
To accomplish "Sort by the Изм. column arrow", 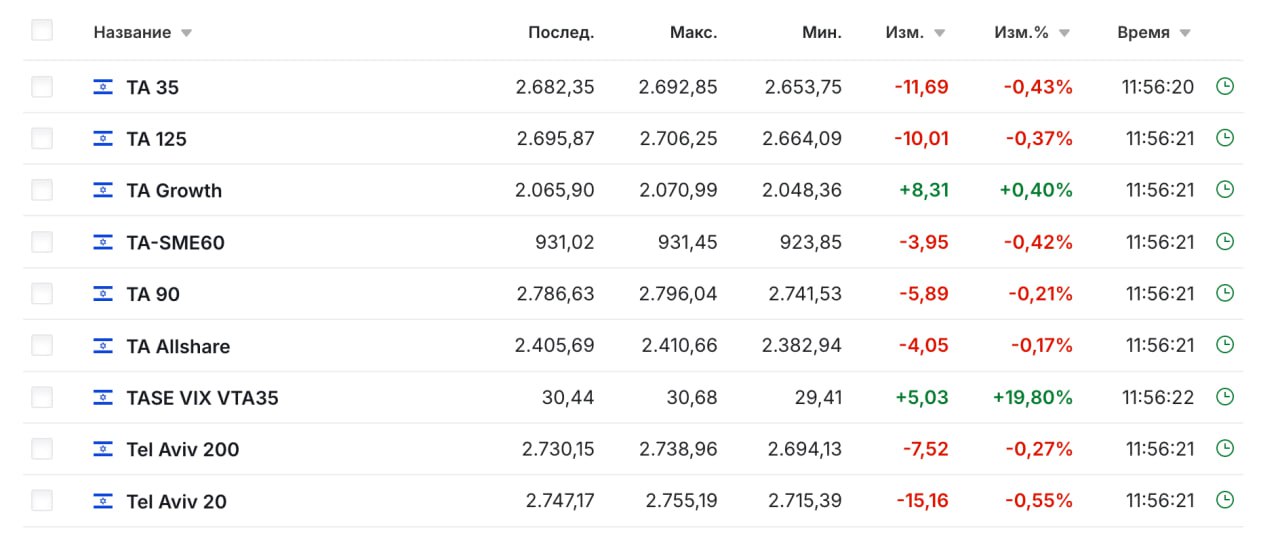I will click(x=940, y=33).
